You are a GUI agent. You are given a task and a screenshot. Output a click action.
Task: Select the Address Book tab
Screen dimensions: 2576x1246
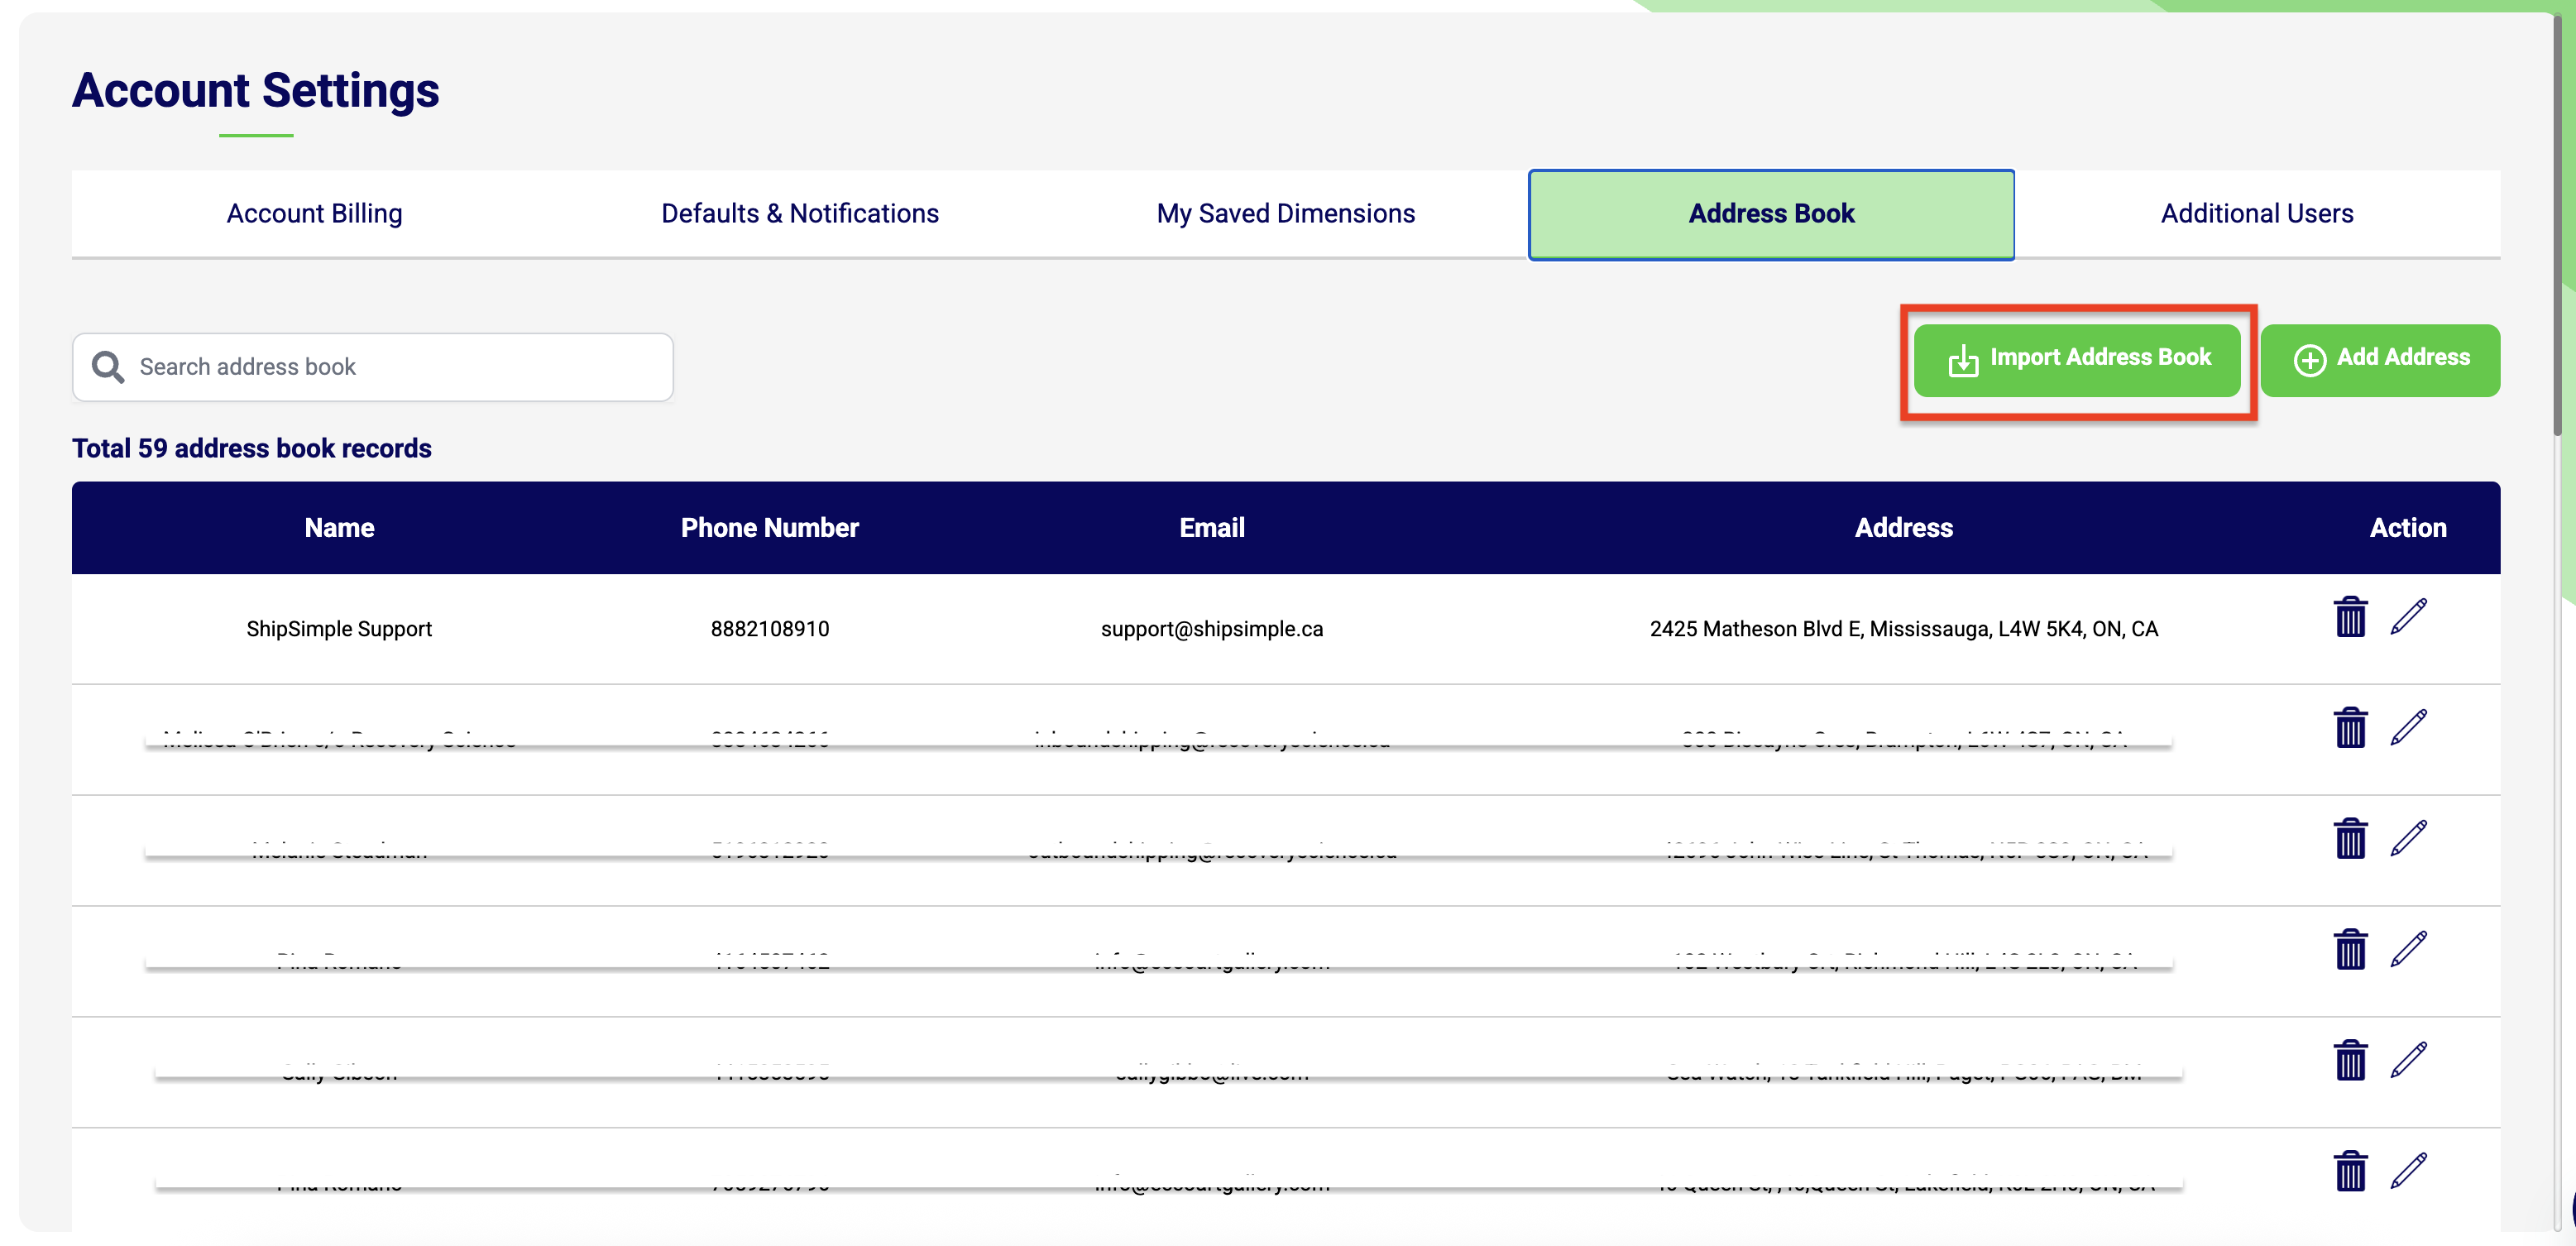[1771, 213]
